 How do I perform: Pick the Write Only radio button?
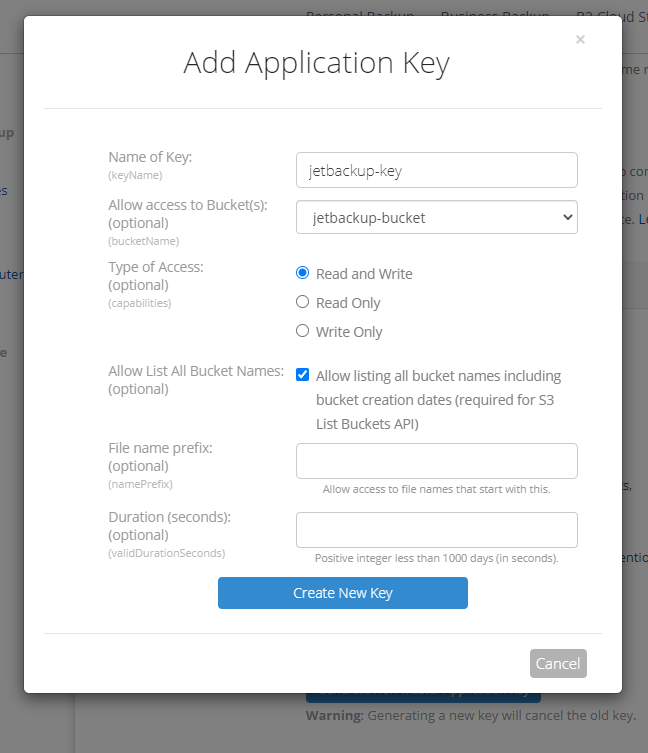coord(302,330)
